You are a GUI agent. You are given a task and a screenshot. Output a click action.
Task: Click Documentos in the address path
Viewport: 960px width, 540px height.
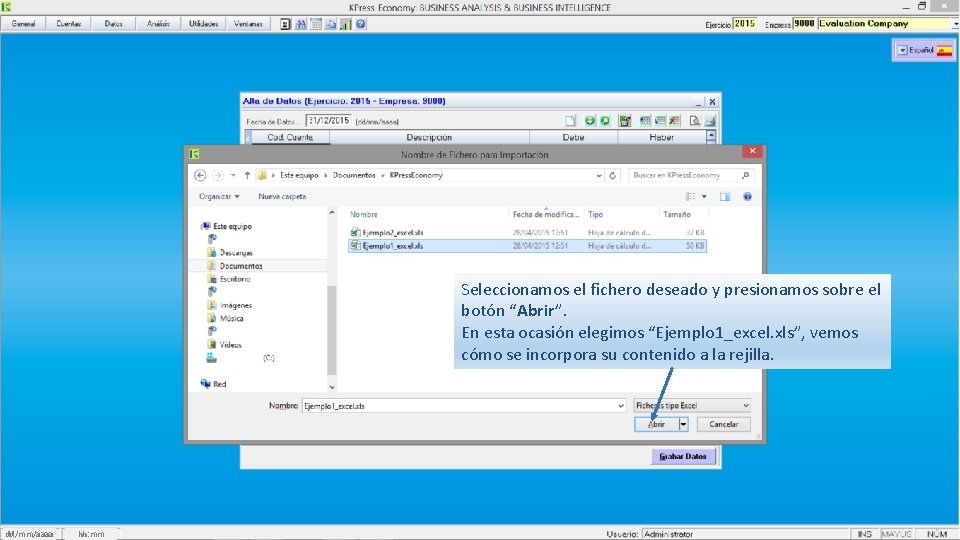click(354, 175)
